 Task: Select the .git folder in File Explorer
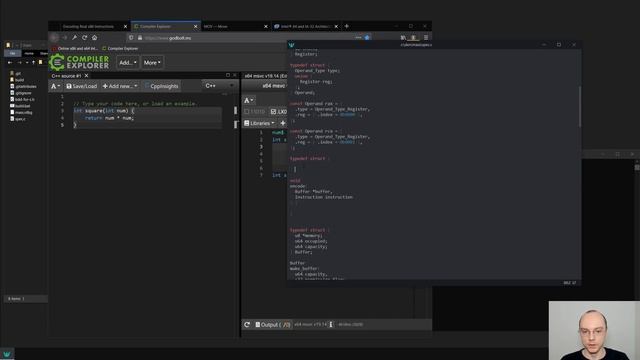pos(16,73)
